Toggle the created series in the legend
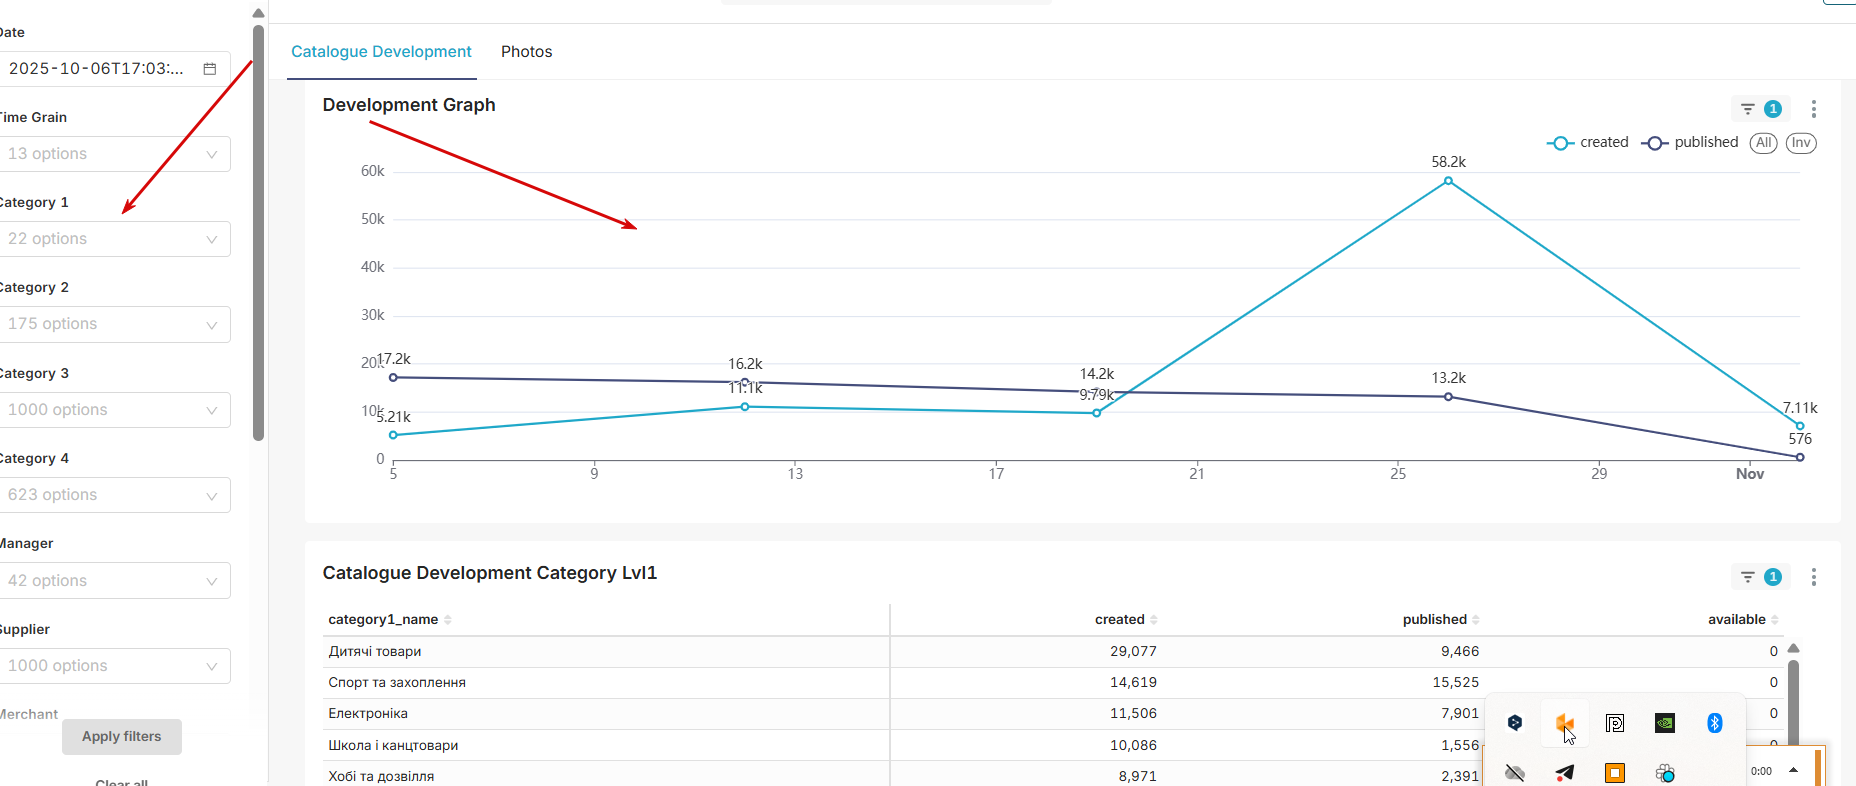The height and width of the screenshot is (786, 1856). click(1588, 143)
